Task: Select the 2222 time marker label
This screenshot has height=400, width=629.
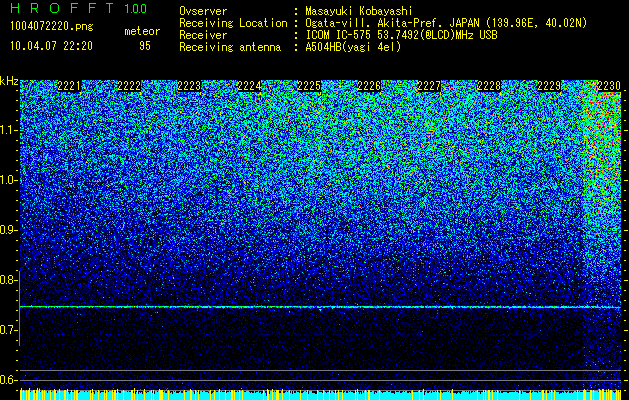Action: tap(129, 86)
